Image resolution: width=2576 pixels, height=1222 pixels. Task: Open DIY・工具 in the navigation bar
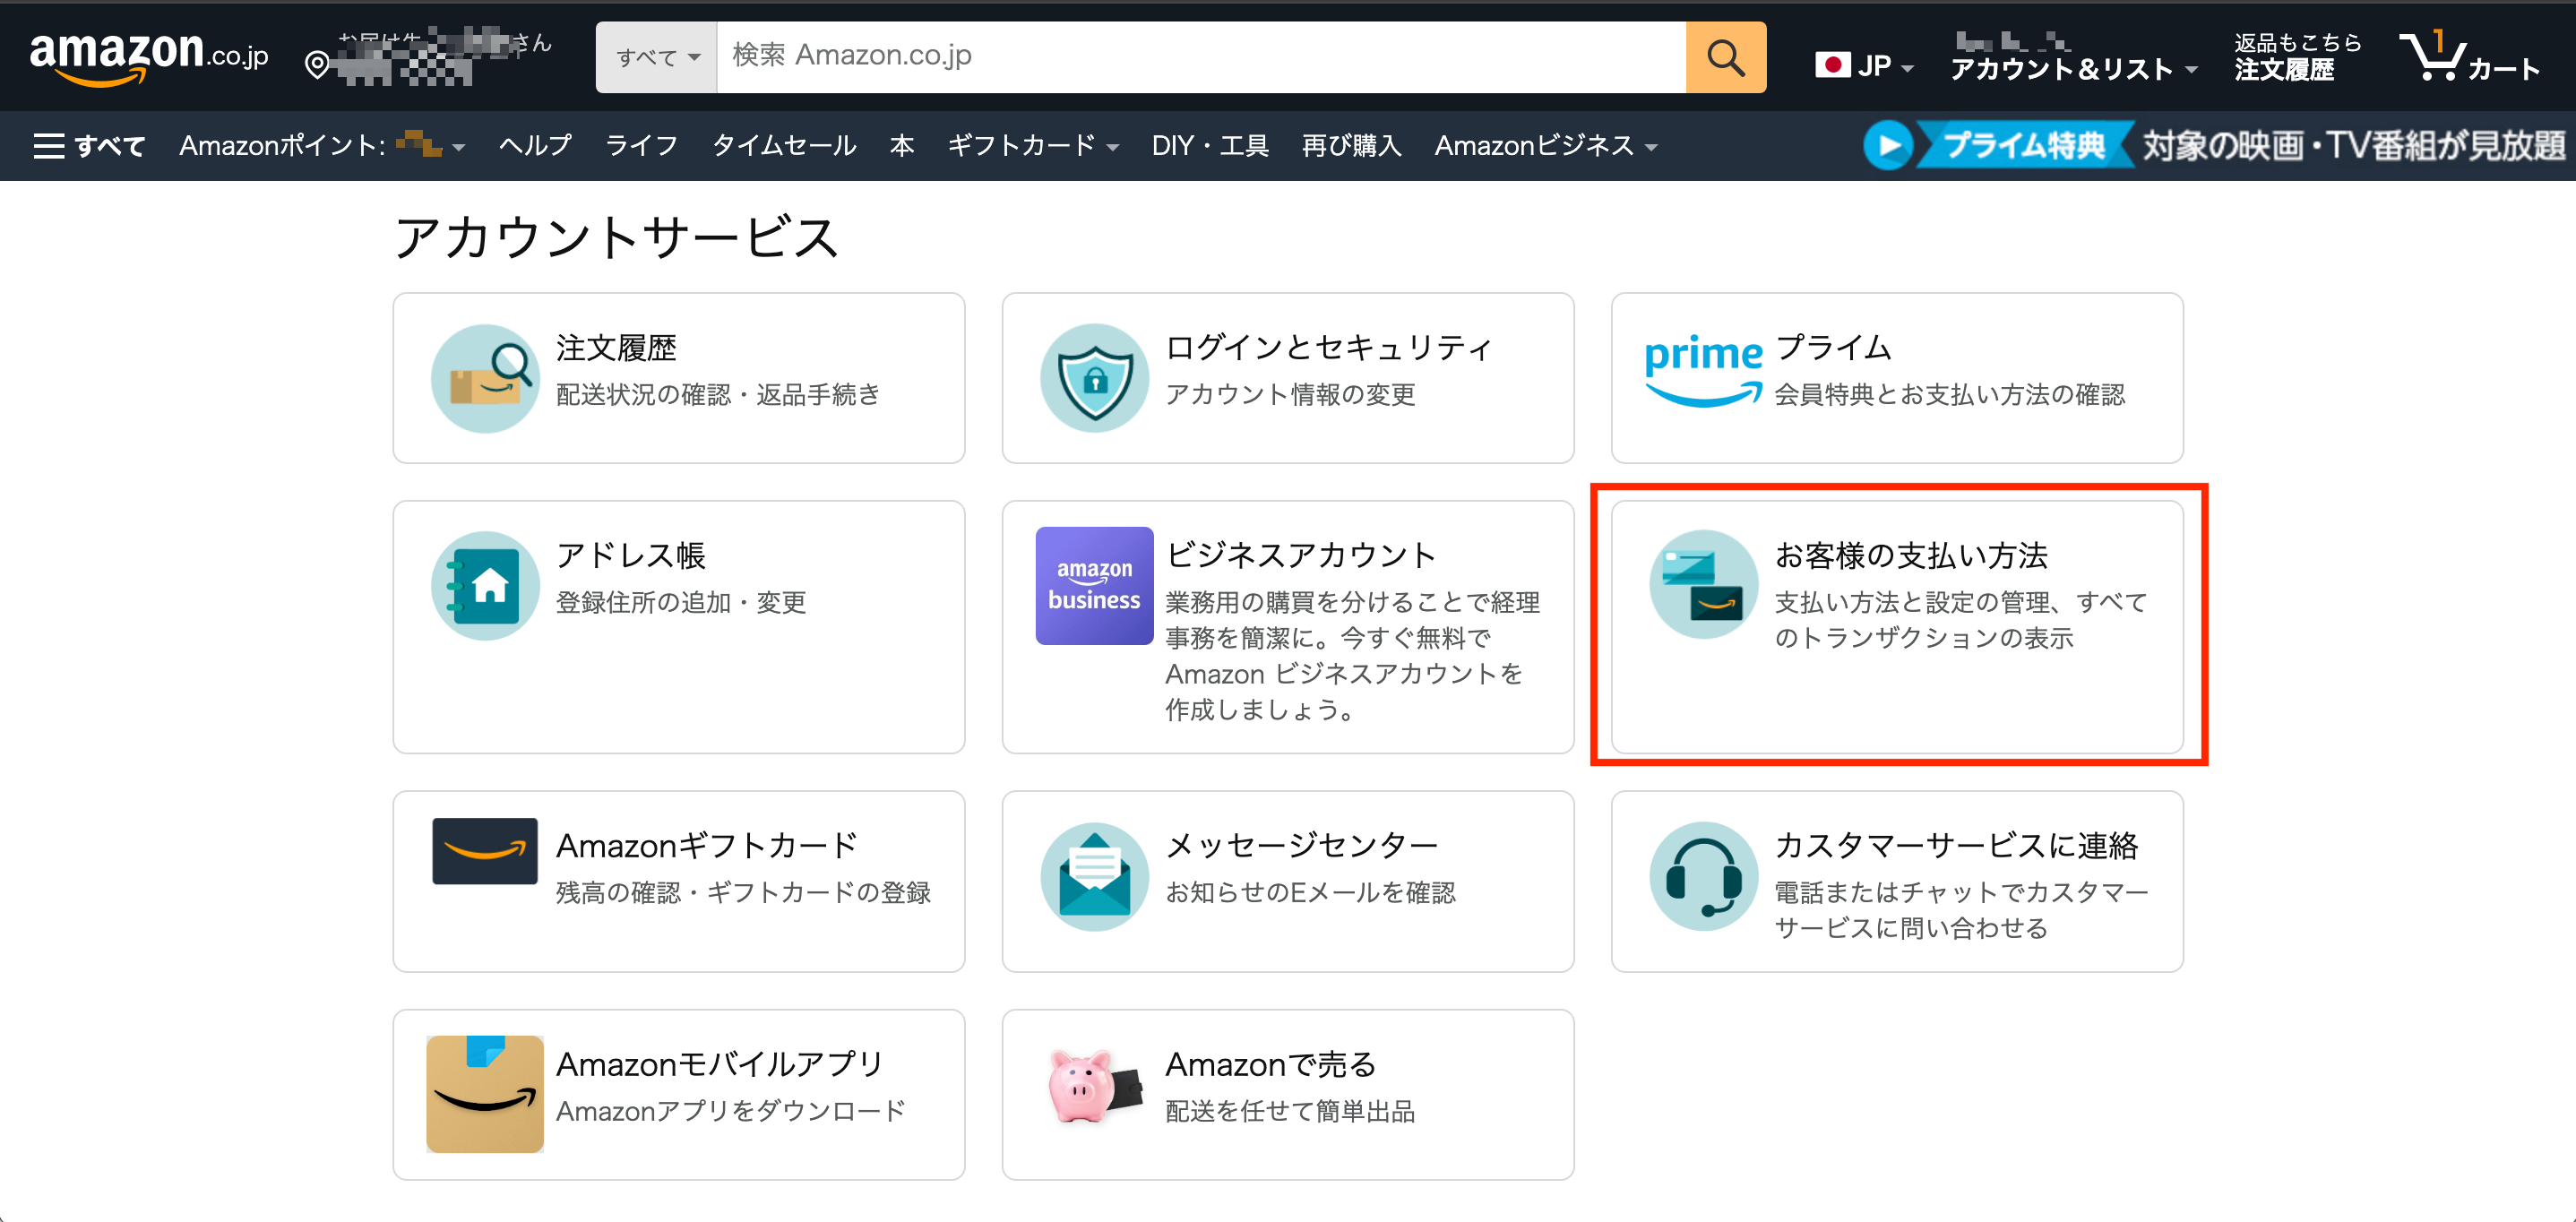click(1210, 146)
